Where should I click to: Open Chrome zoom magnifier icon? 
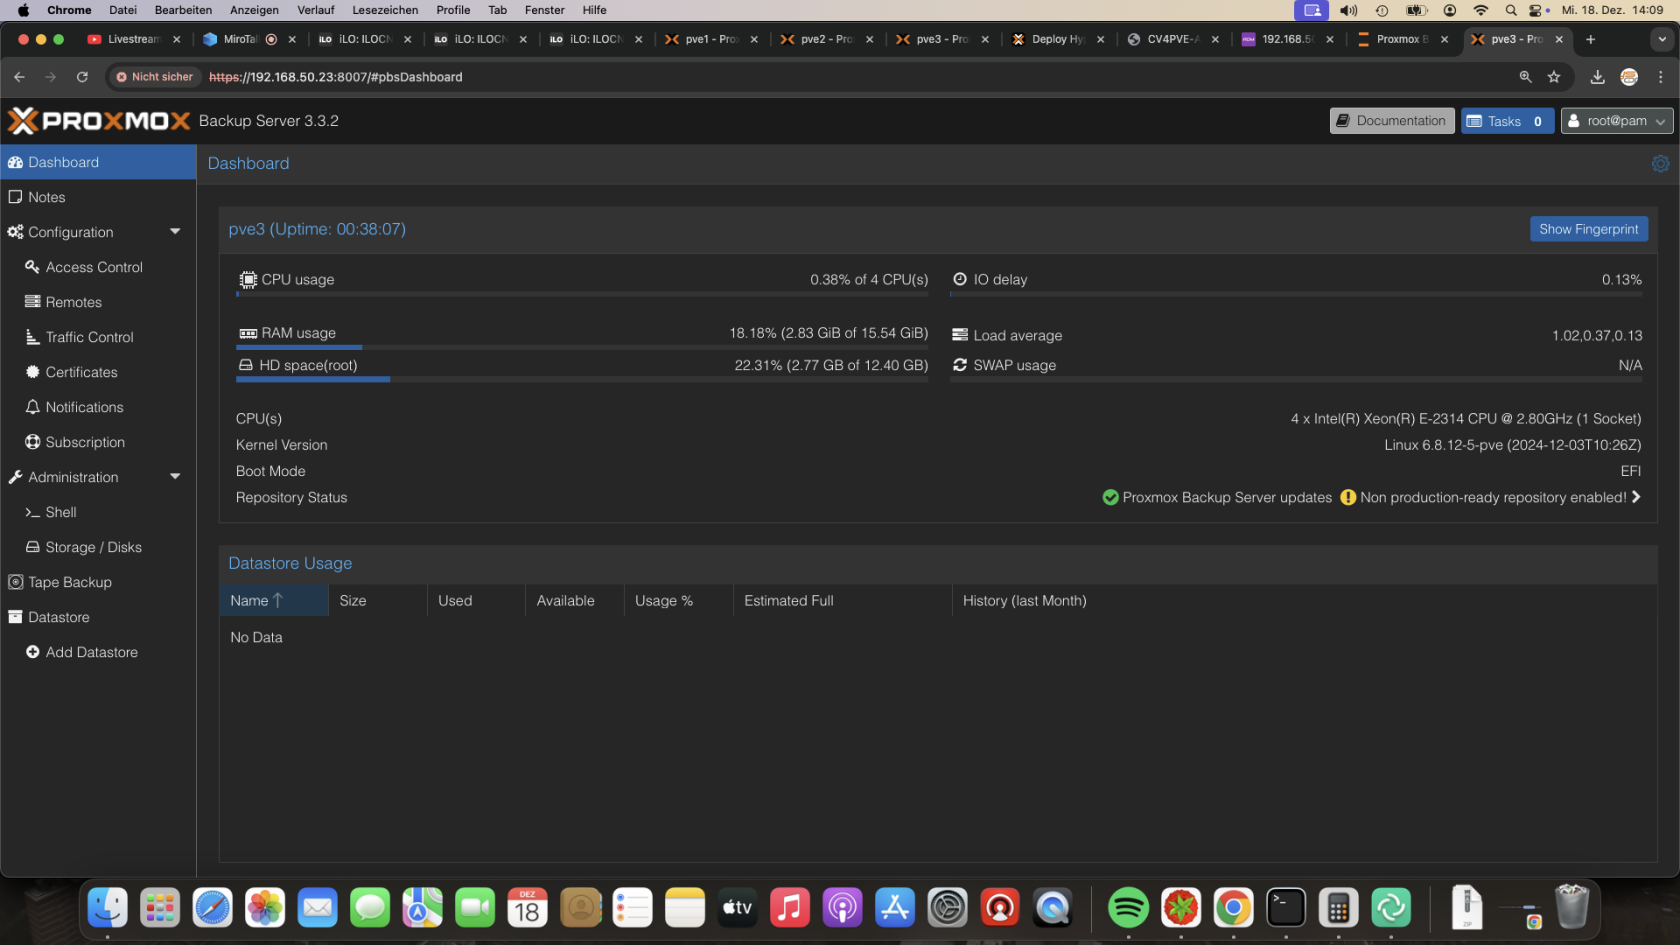click(x=1526, y=77)
